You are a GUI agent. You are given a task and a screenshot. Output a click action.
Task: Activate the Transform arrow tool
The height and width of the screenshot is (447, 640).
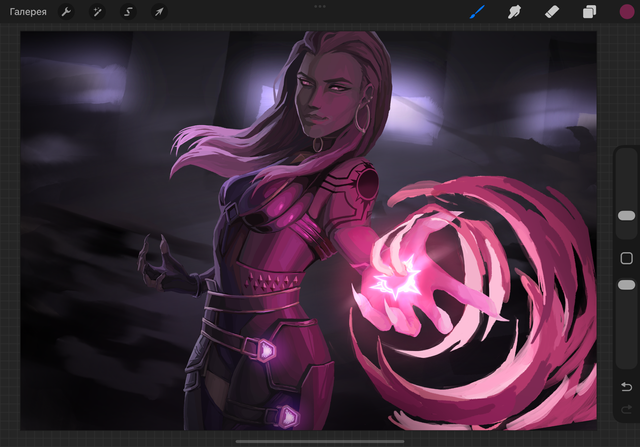click(x=158, y=12)
